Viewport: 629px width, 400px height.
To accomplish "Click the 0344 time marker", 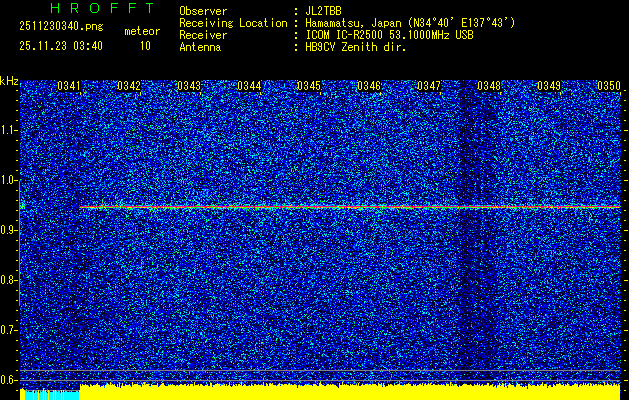I will coord(249,86).
